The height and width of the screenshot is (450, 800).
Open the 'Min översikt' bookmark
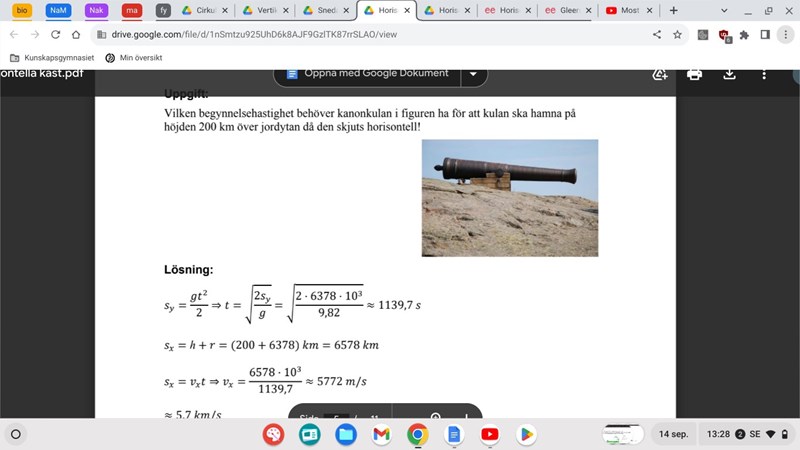pyautogui.click(x=133, y=58)
